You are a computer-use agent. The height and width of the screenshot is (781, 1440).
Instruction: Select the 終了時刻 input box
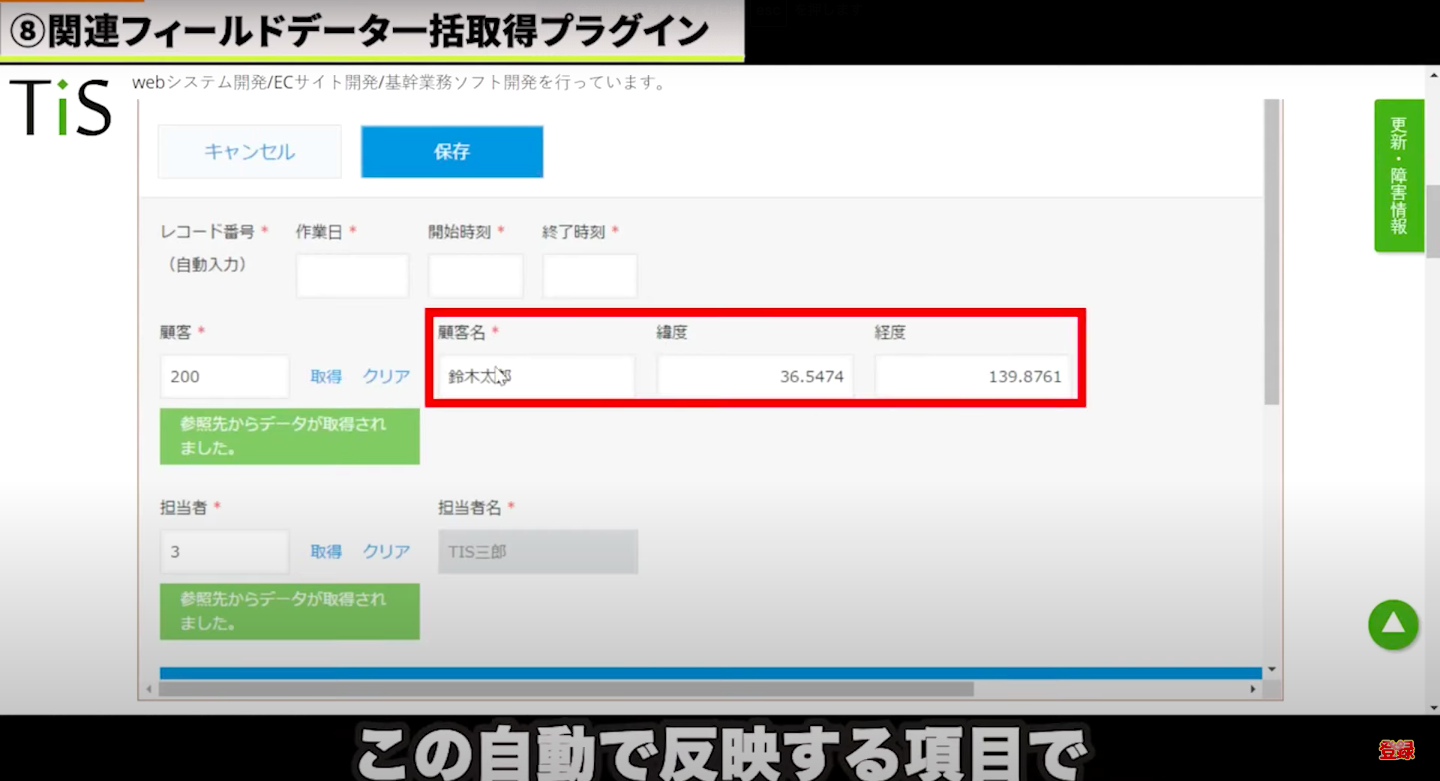pyautogui.click(x=590, y=276)
